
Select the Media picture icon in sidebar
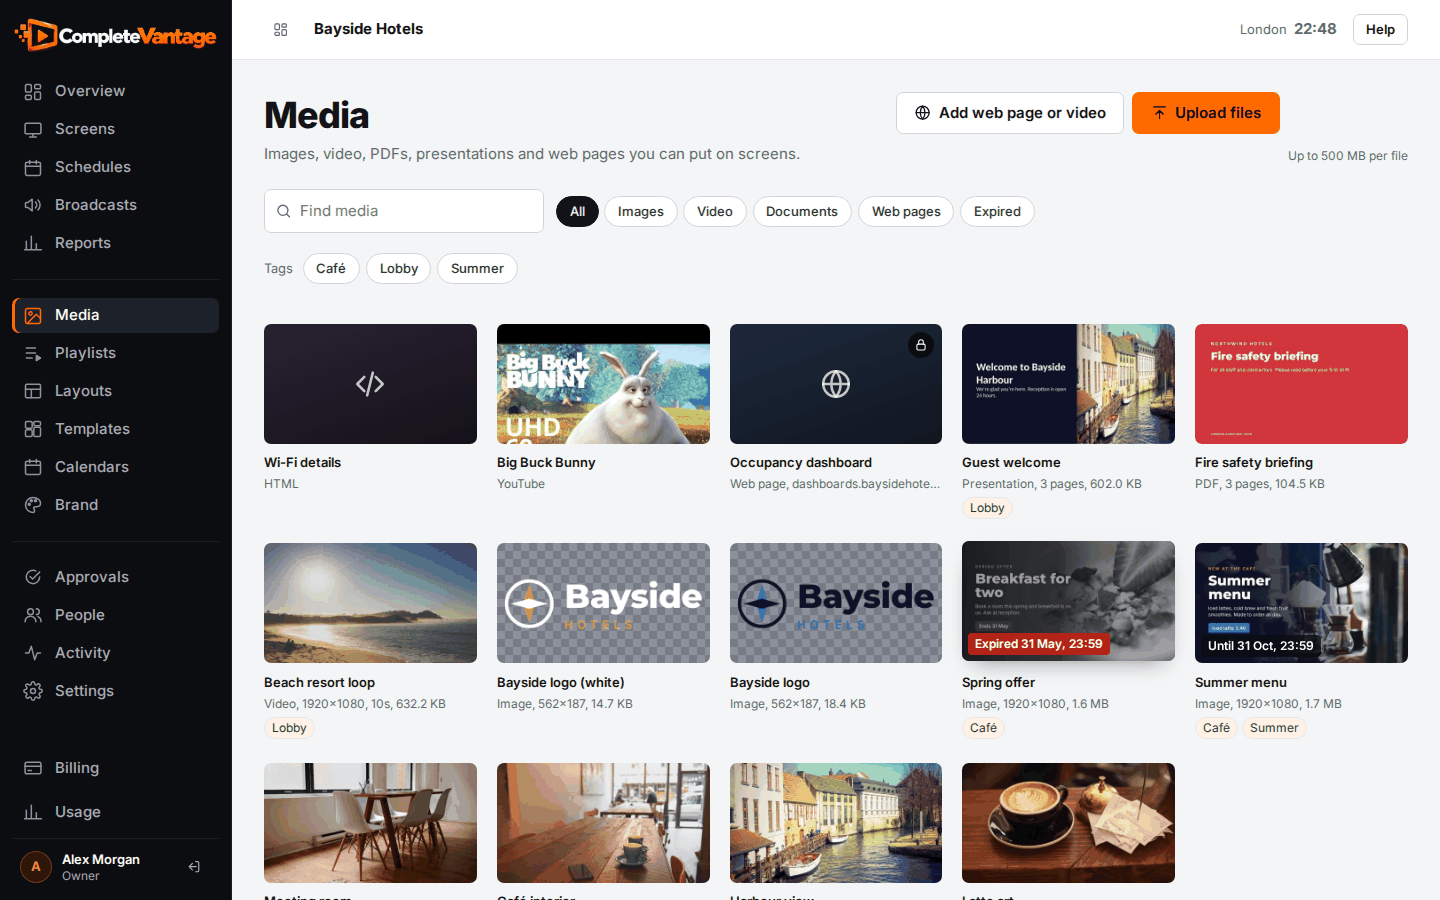[33, 315]
